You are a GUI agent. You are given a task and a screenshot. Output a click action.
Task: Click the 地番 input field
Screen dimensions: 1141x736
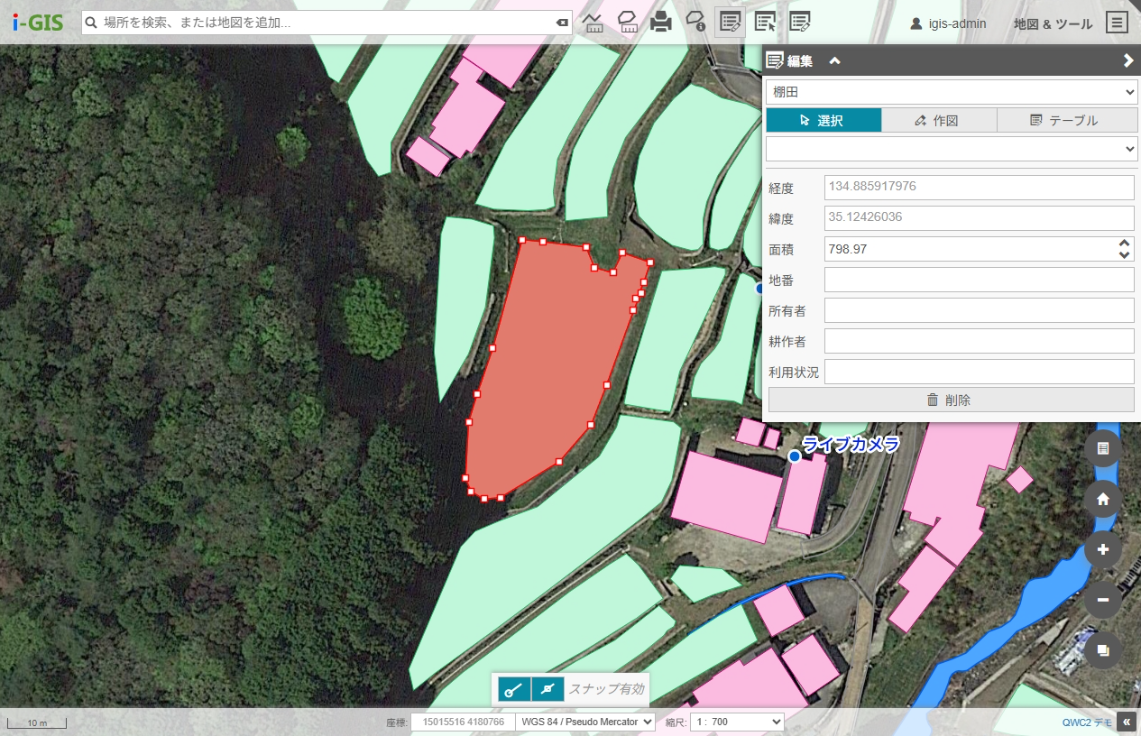(979, 280)
